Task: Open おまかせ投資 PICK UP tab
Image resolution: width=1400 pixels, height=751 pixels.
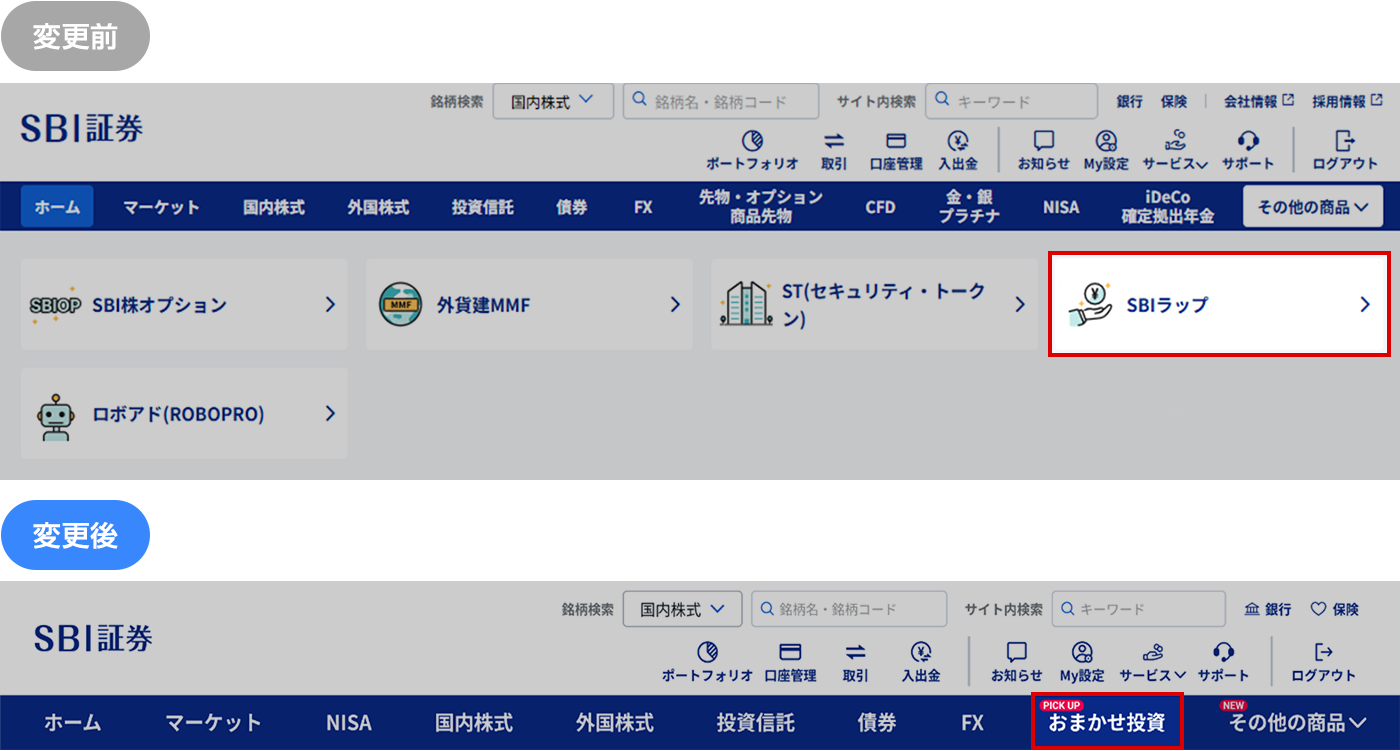Action: coord(1107,720)
